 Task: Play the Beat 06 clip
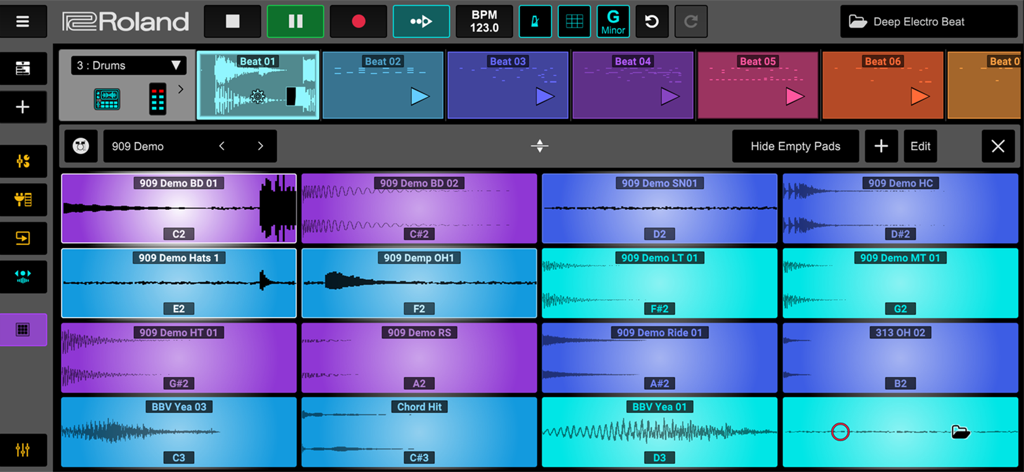pos(920,97)
